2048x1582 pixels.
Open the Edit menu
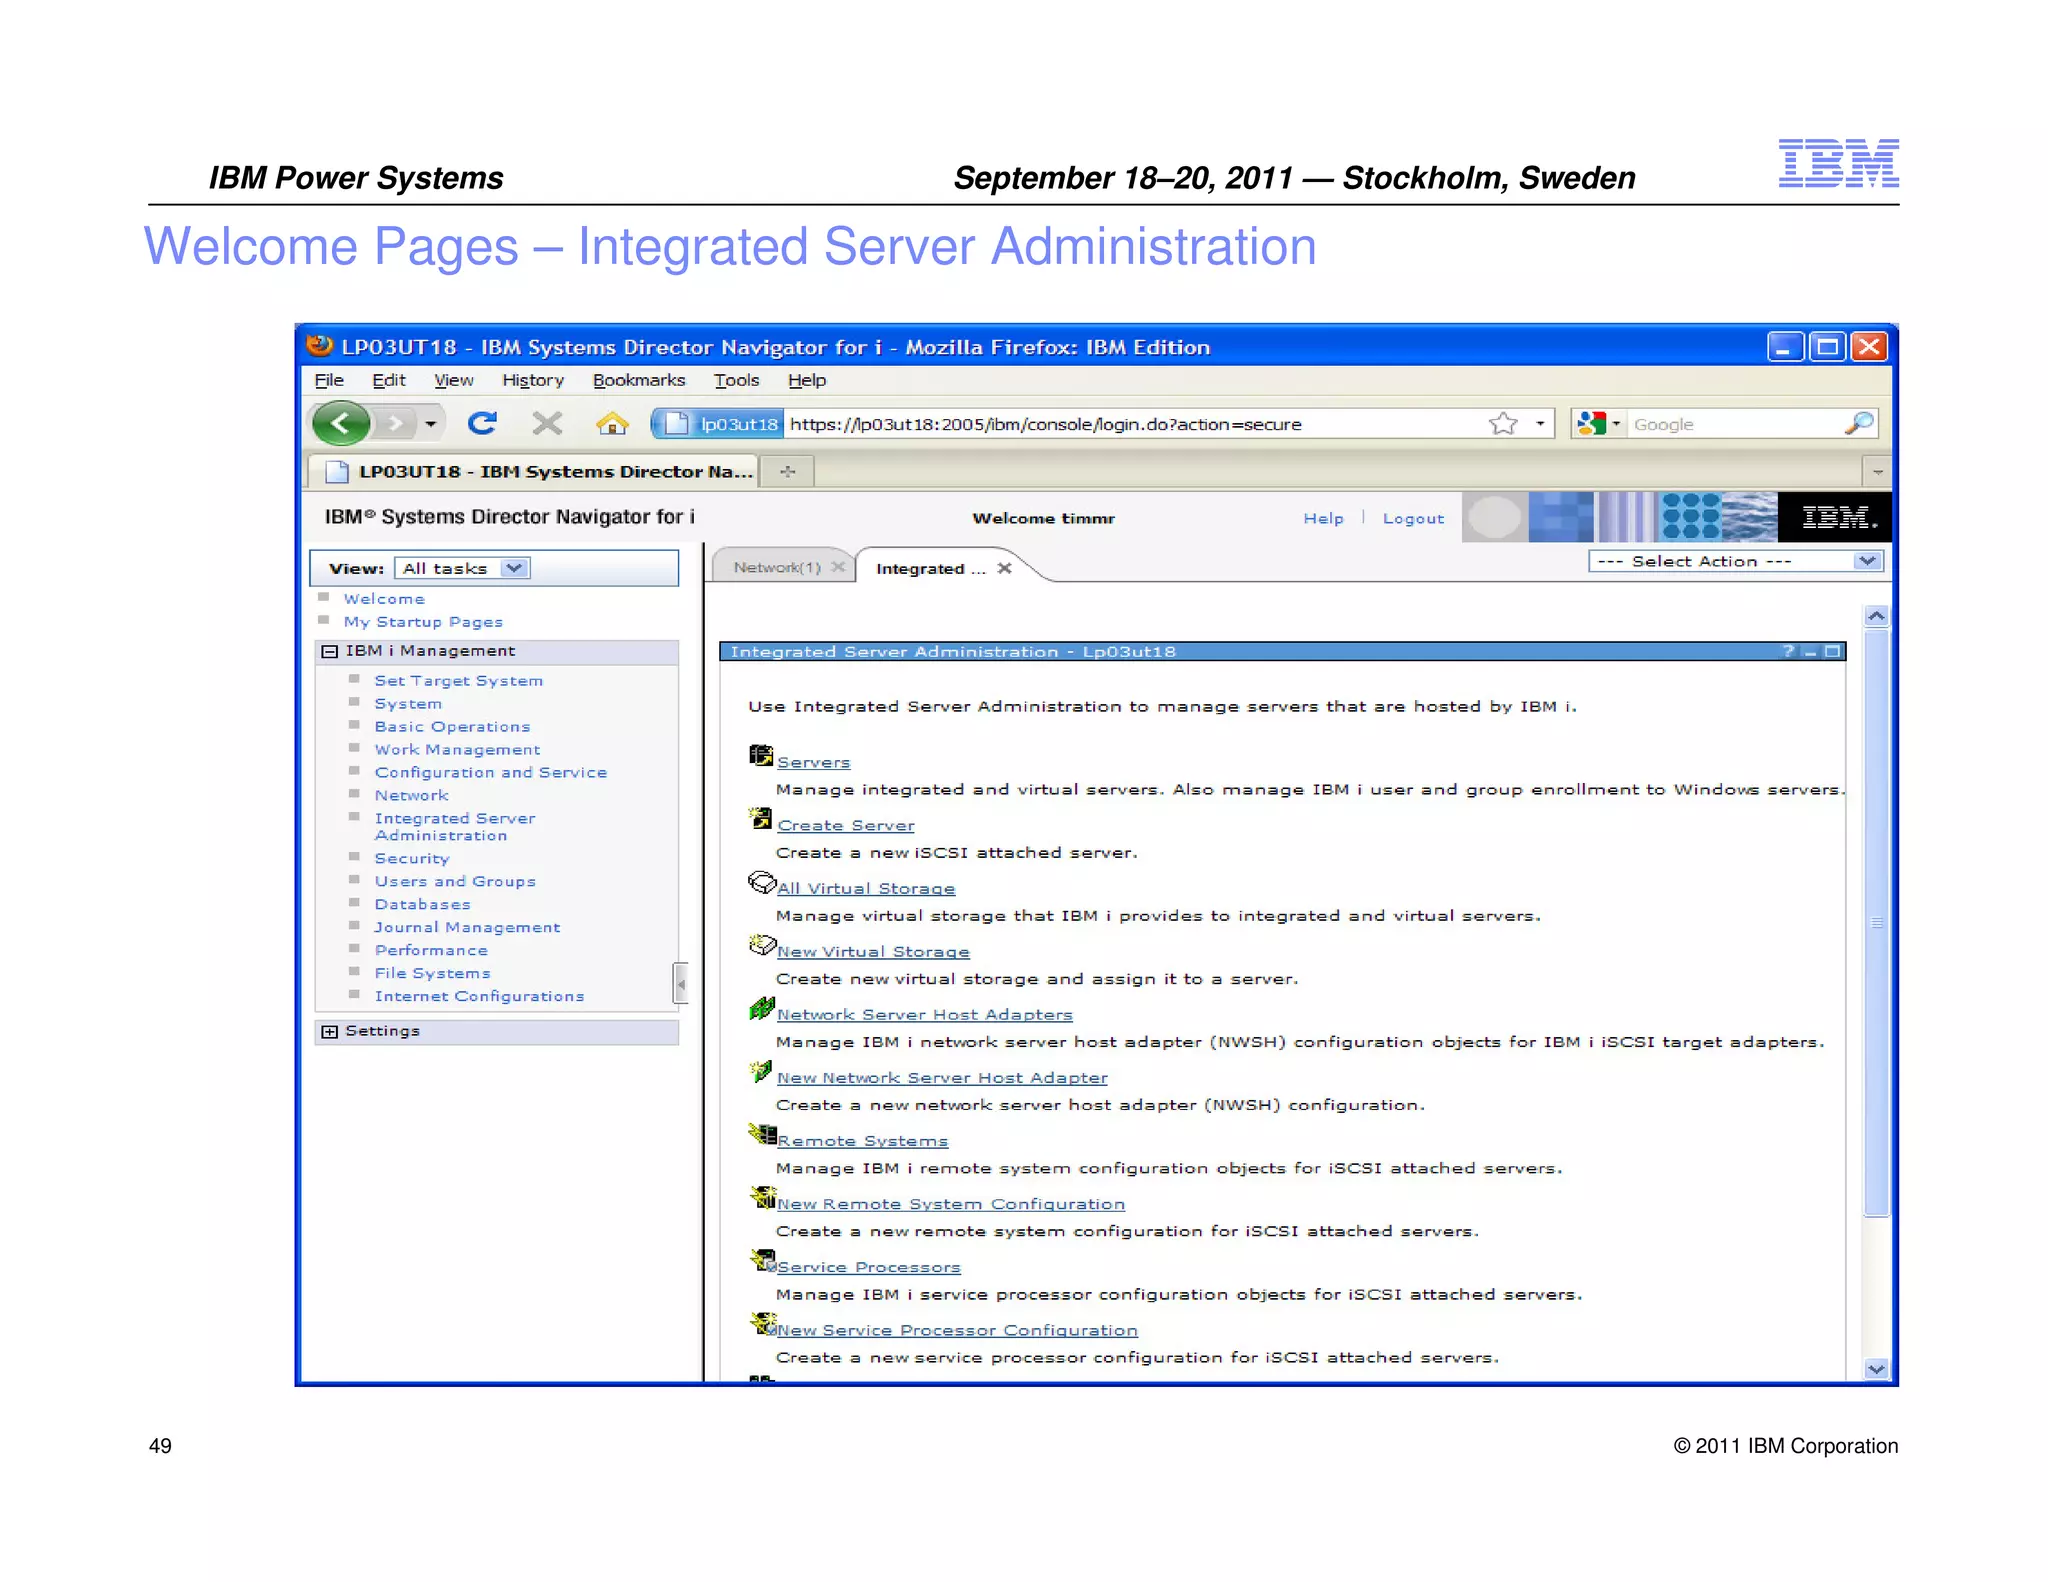389,380
